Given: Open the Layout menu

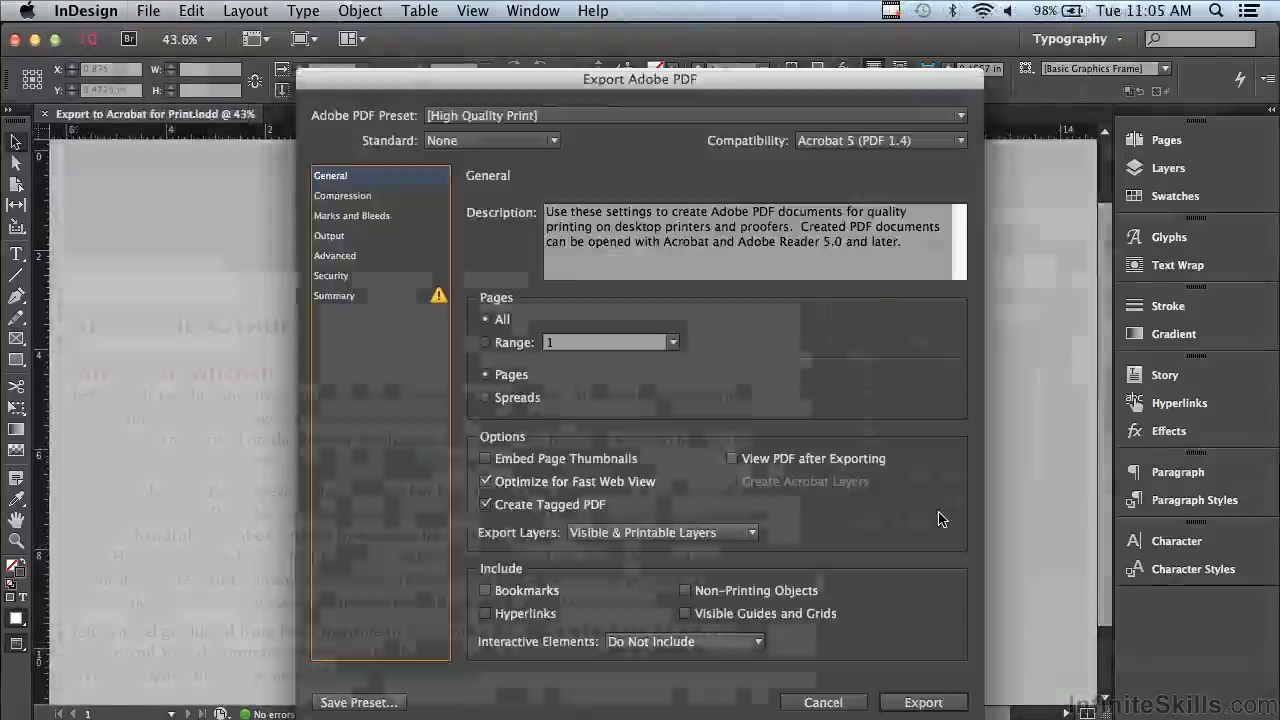Looking at the screenshot, I should coord(245,11).
